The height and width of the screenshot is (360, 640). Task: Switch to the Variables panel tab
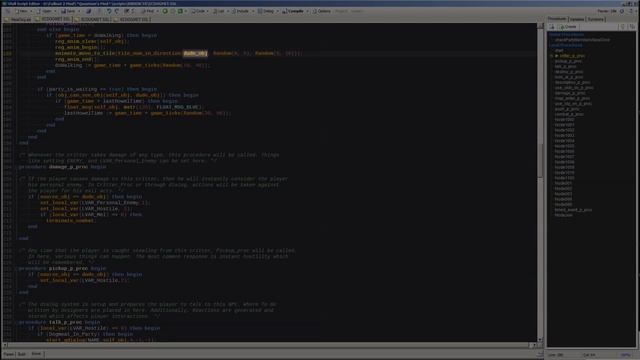(x=577, y=19)
